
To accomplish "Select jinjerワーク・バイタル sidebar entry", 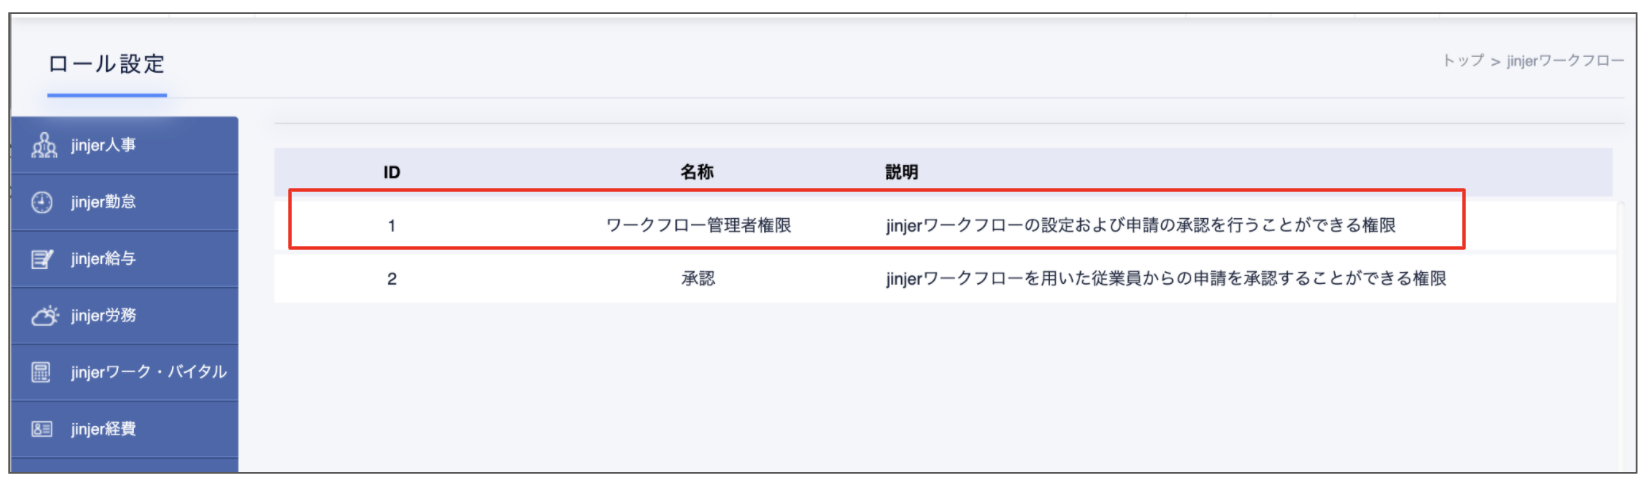I will (148, 373).
